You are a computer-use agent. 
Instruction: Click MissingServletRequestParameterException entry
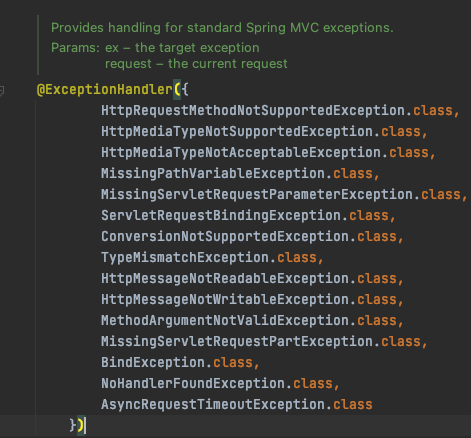257,194
